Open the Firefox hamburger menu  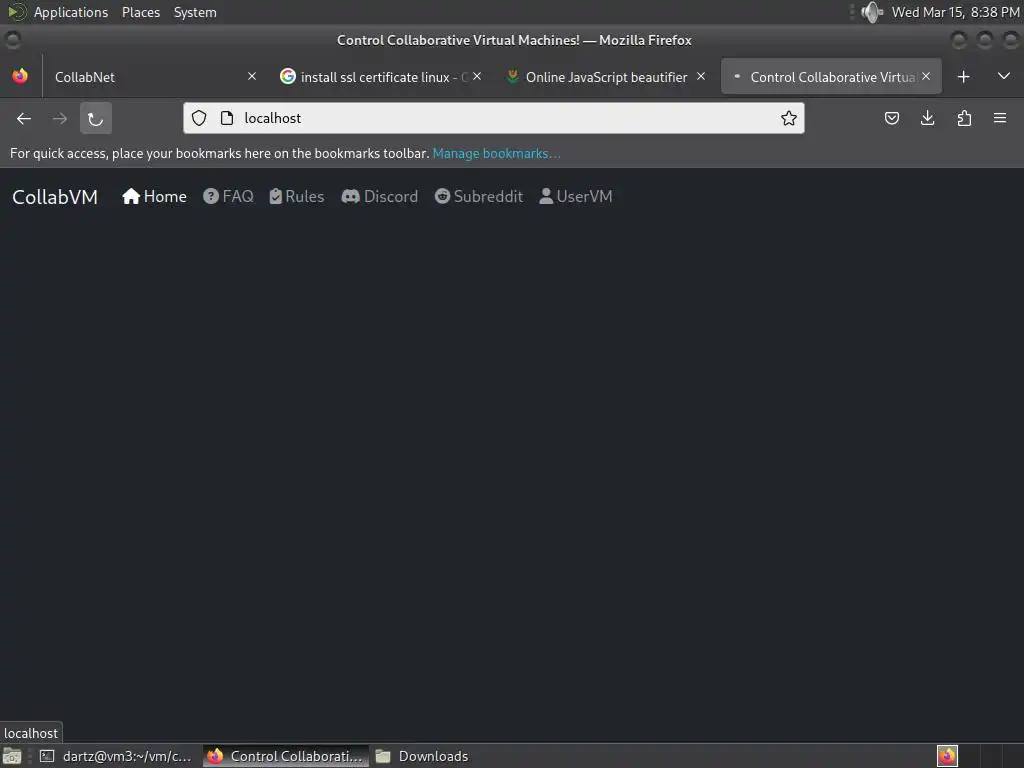coord(1000,118)
